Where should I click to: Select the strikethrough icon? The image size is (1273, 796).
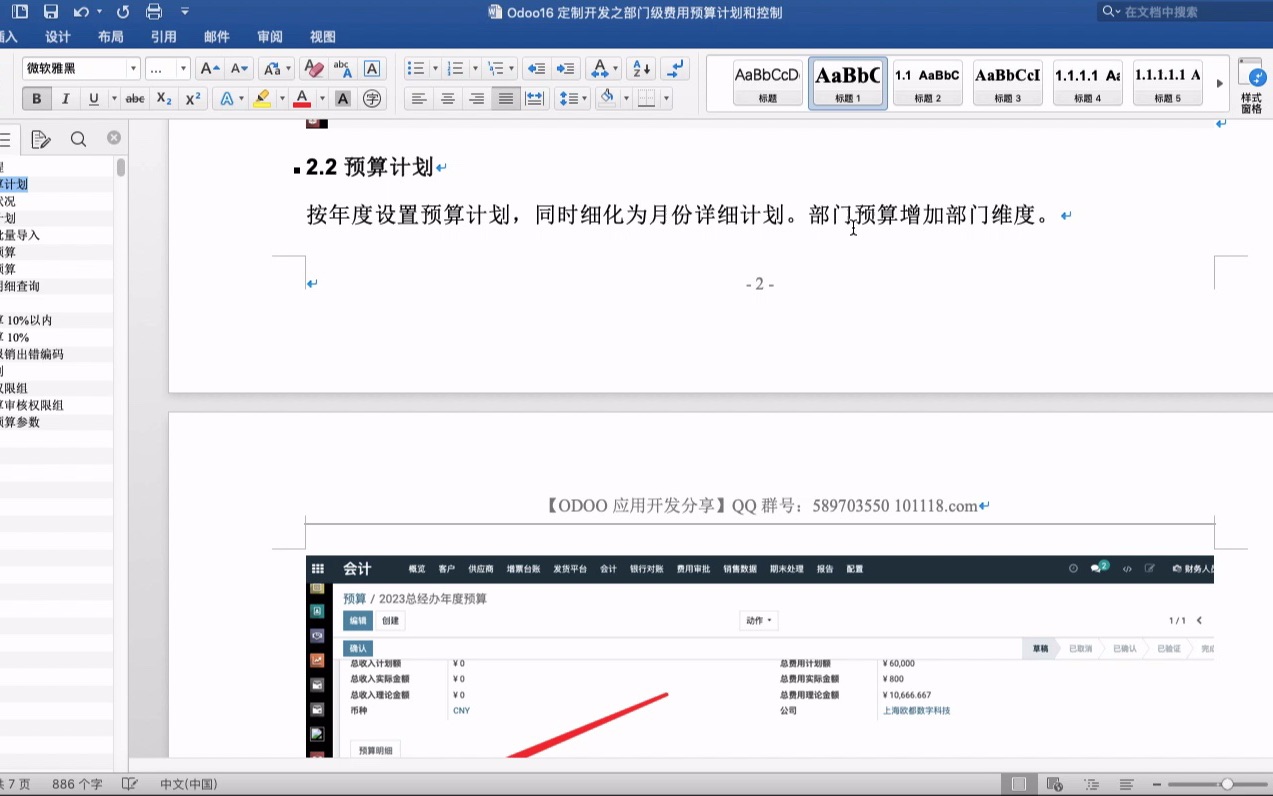pos(135,99)
